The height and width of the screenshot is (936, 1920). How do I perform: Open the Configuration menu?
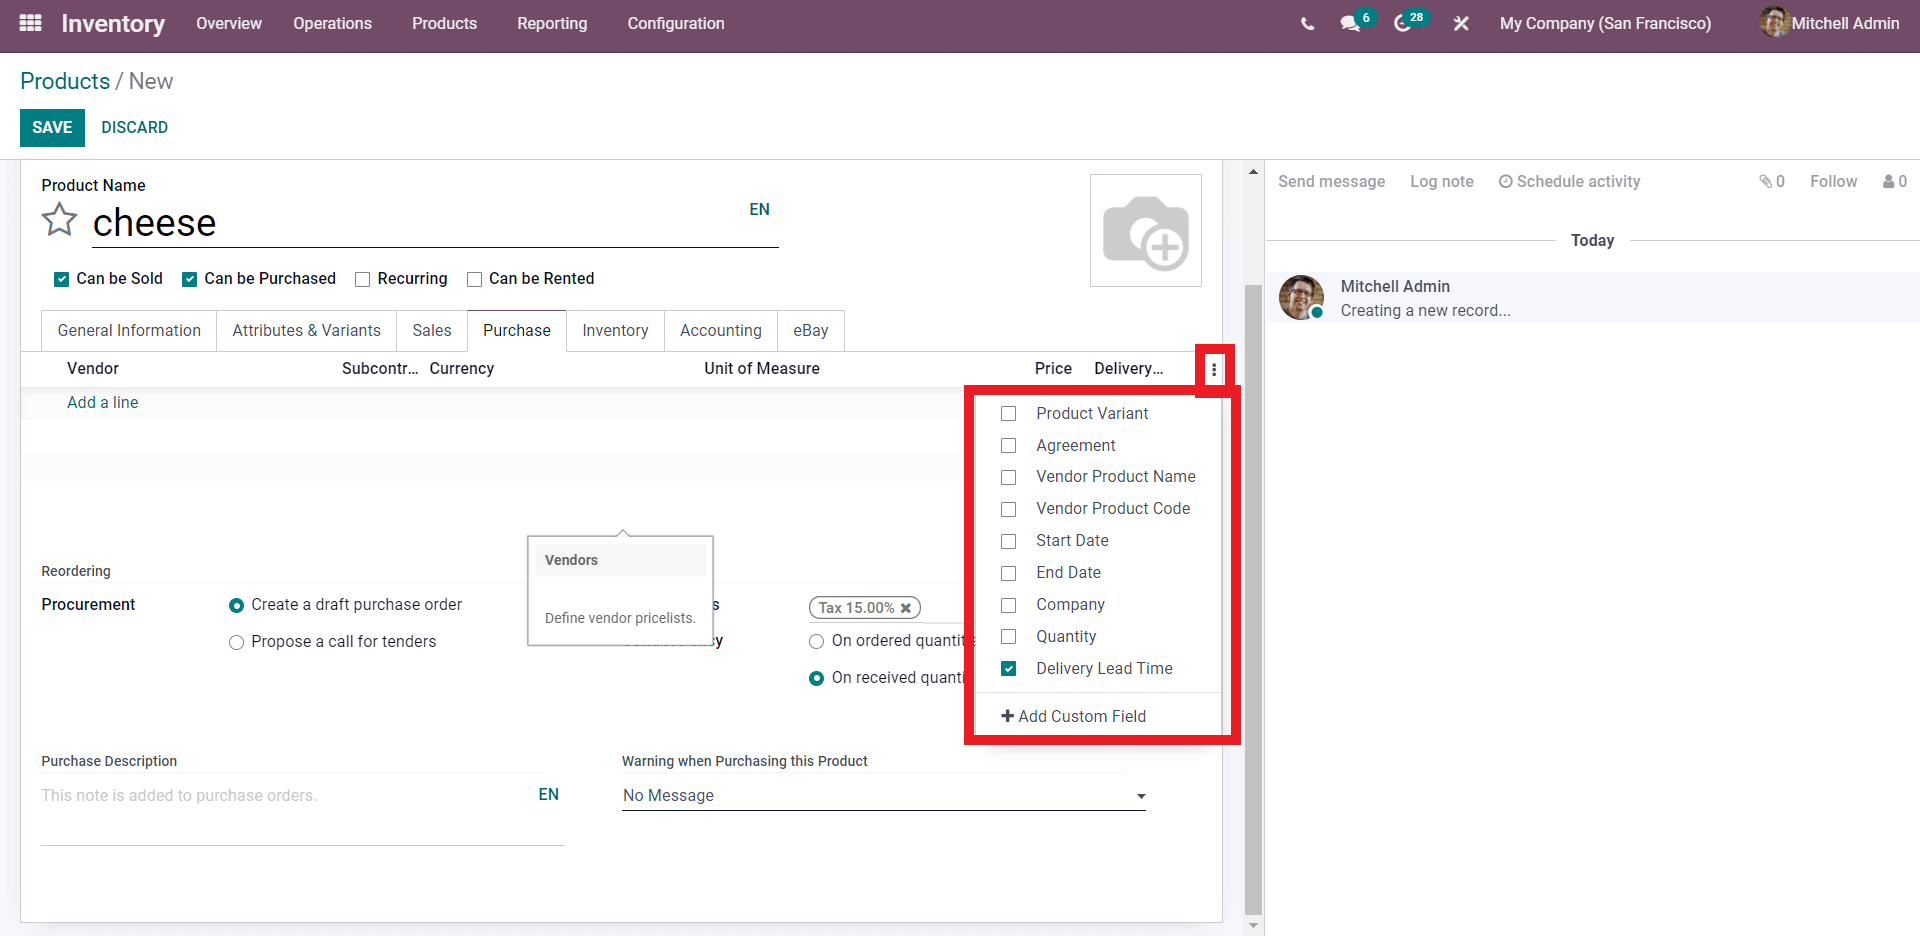(676, 23)
